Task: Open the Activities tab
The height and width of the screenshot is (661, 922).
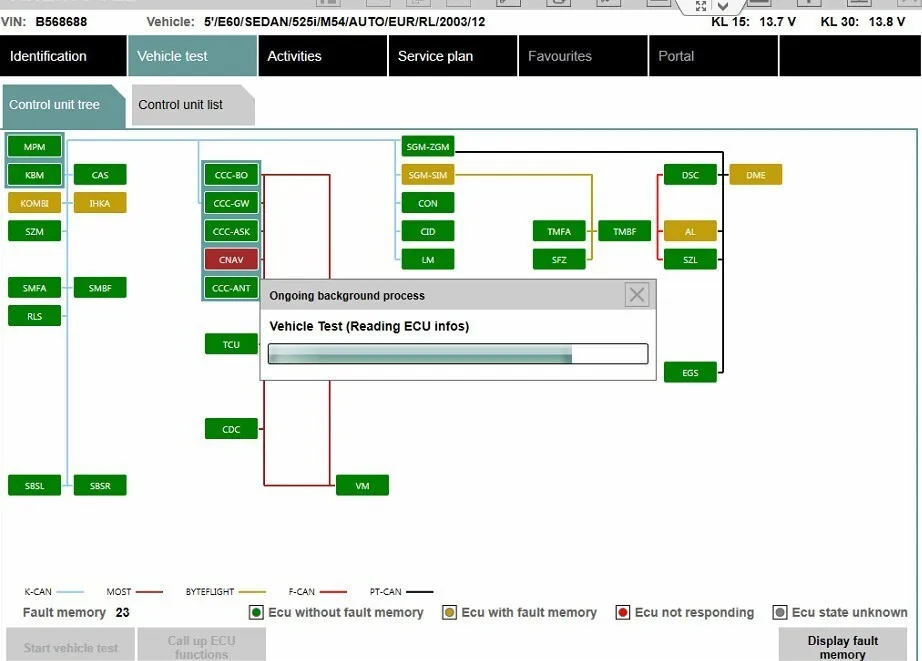Action: (x=323, y=56)
